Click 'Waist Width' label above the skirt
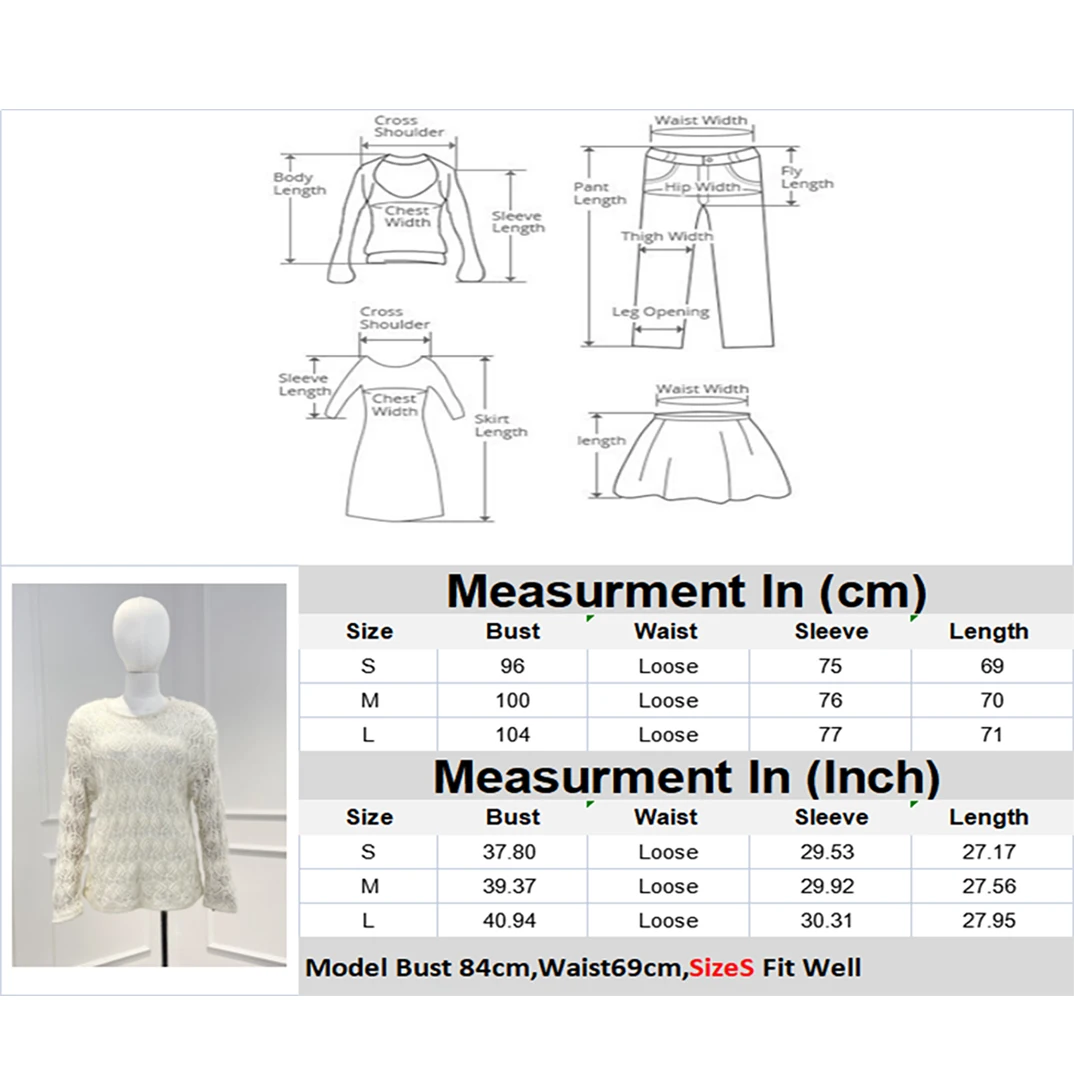 tap(702, 388)
